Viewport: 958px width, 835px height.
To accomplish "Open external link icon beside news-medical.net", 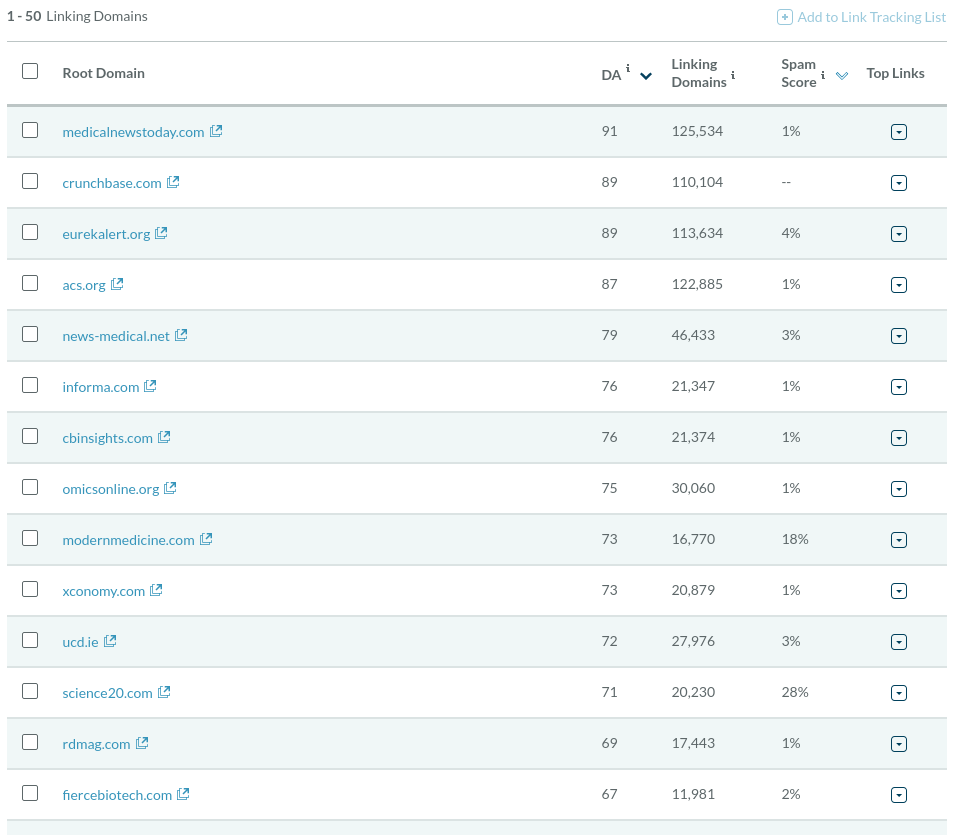I will [x=181, y=335].
